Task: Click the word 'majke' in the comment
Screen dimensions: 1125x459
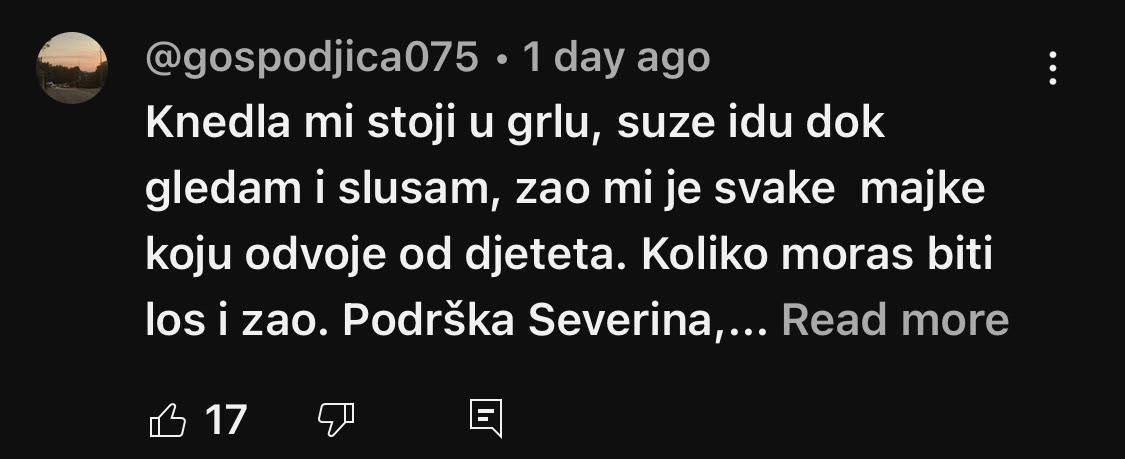Action: pyautogui.click(x=923, y=191)
